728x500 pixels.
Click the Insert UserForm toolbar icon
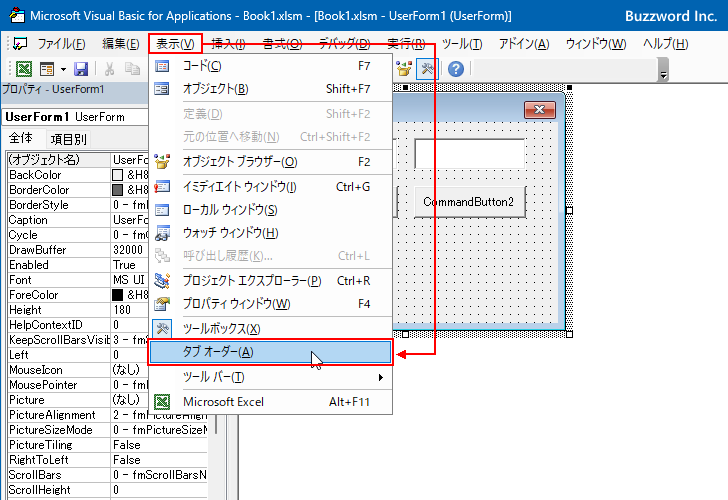coord(47,69)
